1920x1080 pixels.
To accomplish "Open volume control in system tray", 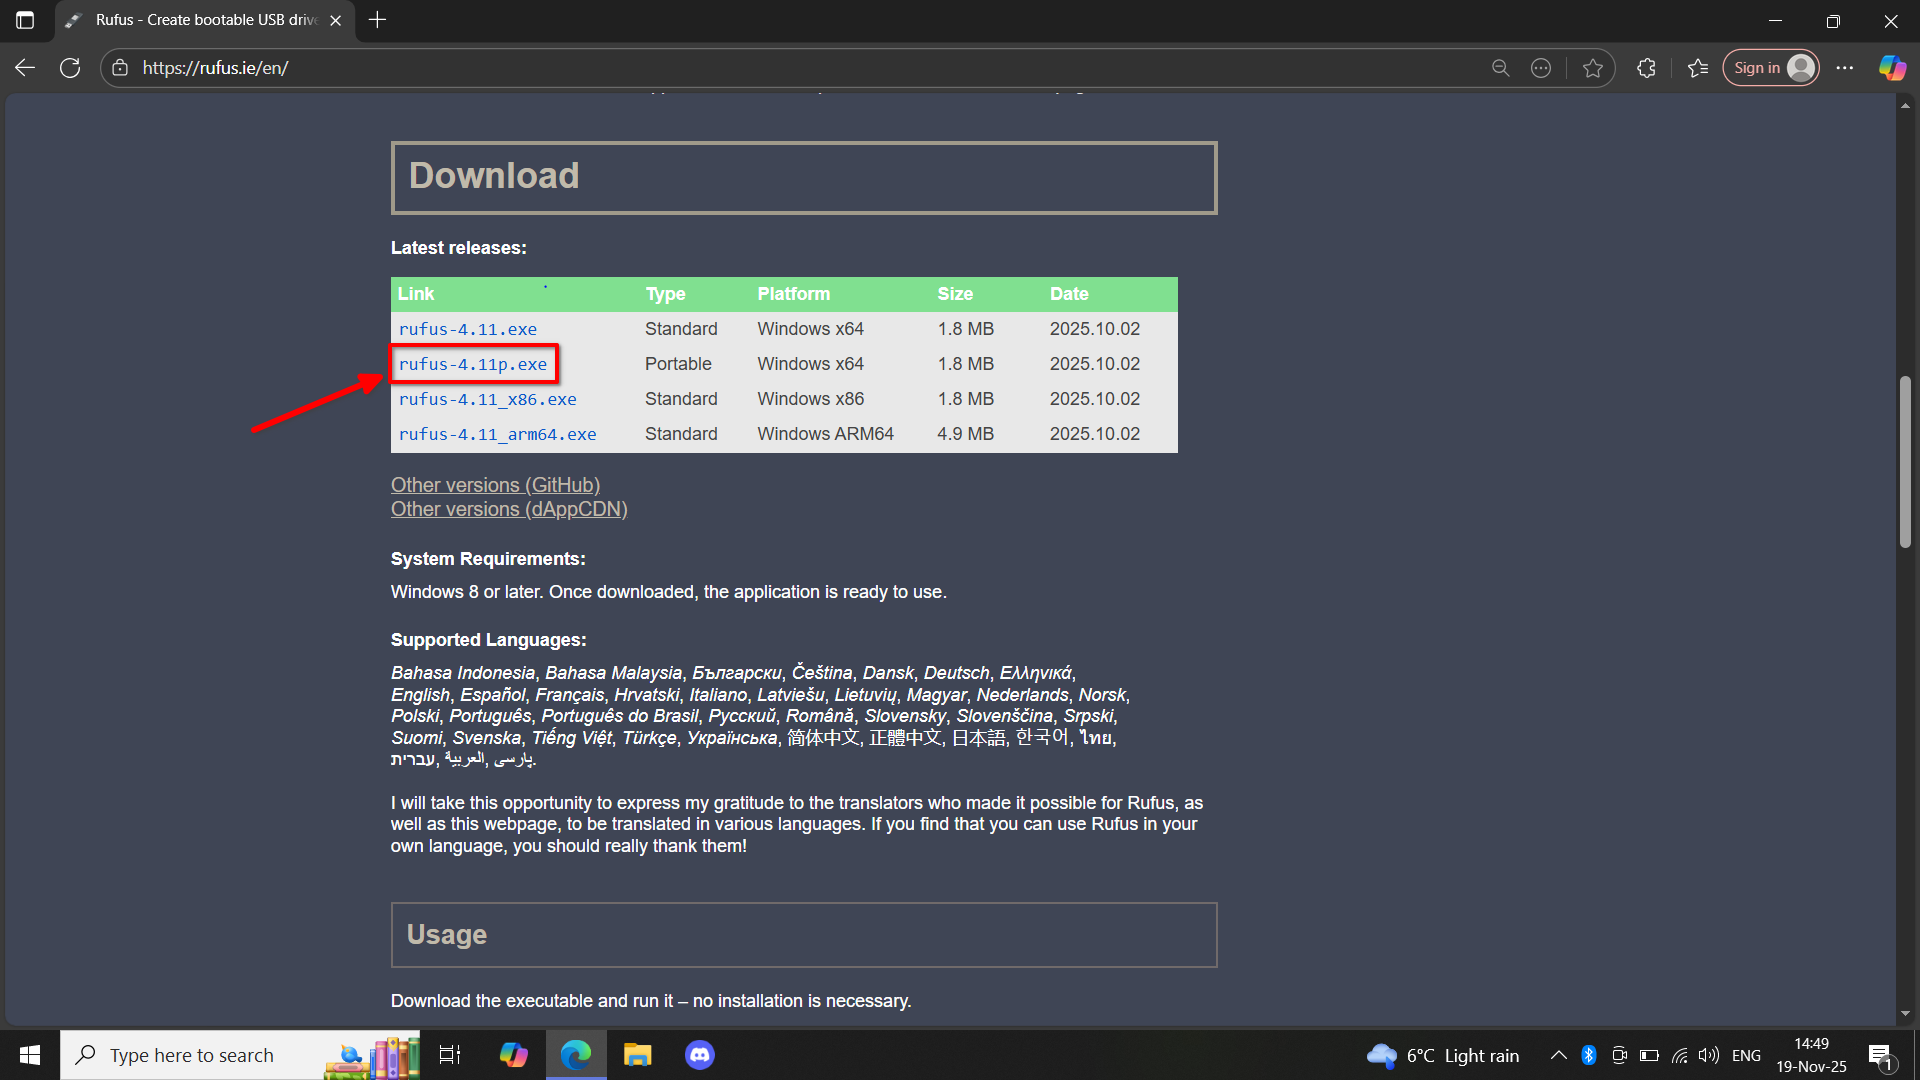I will pyautogui.click(x=1709, y=1055).
